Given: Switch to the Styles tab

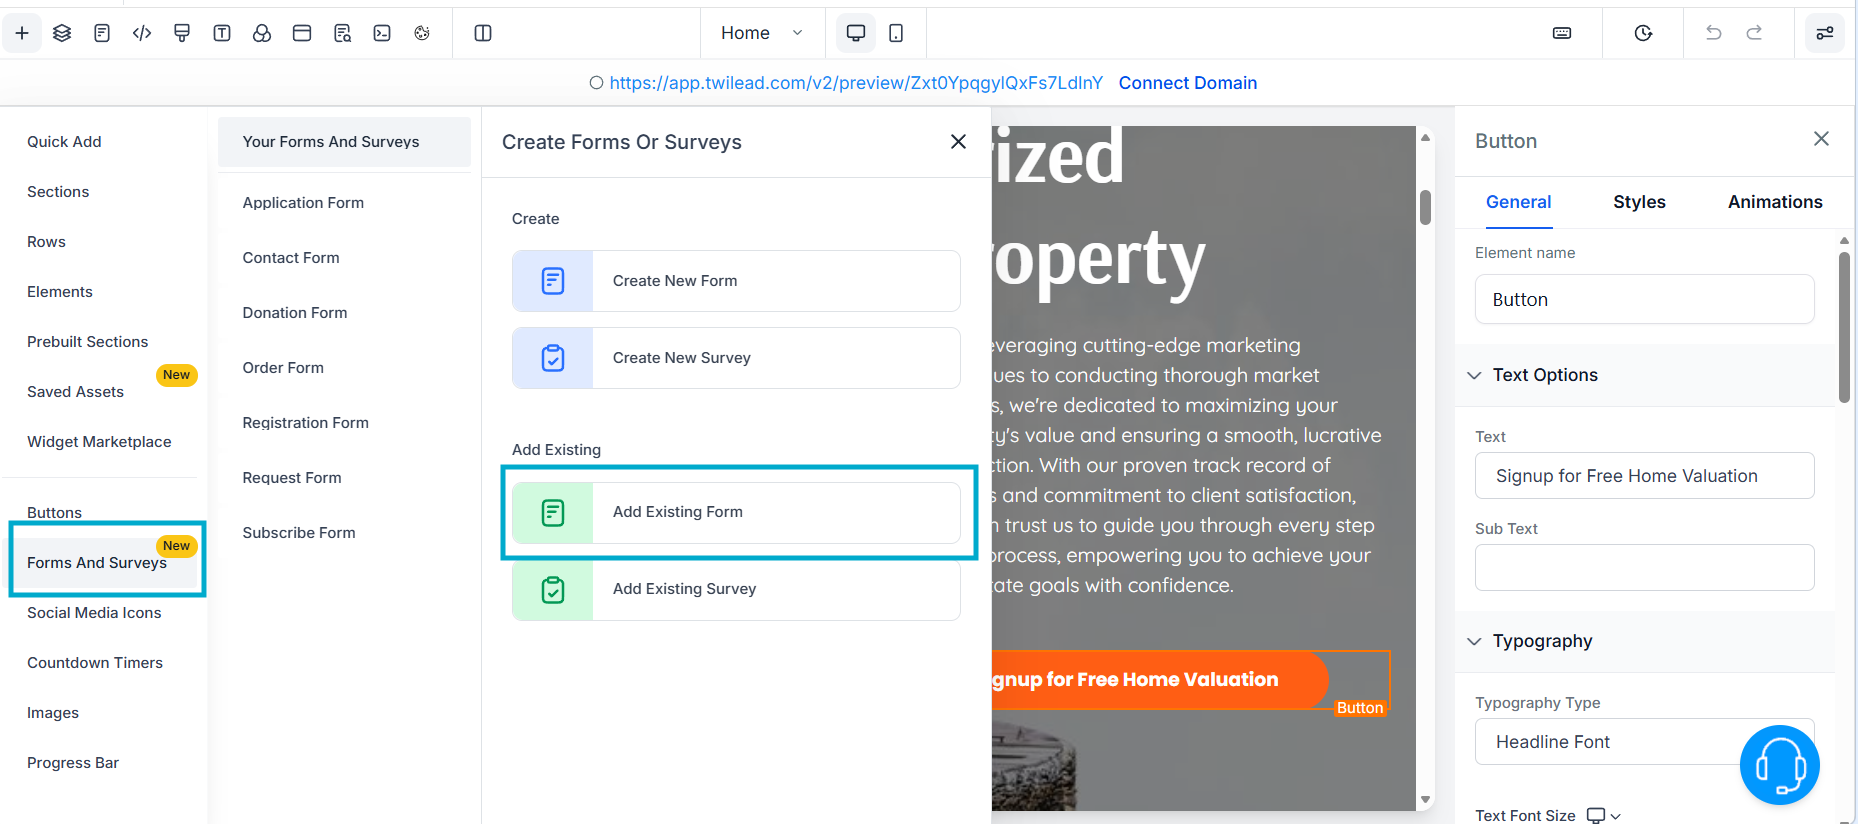Looking at the screenshot, I should [1639, 202].
